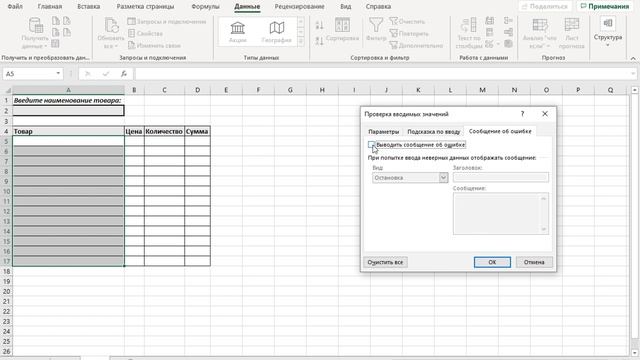Click the ОК button
The height and width of the screenshot is (360, 640).
coord(492,262)
